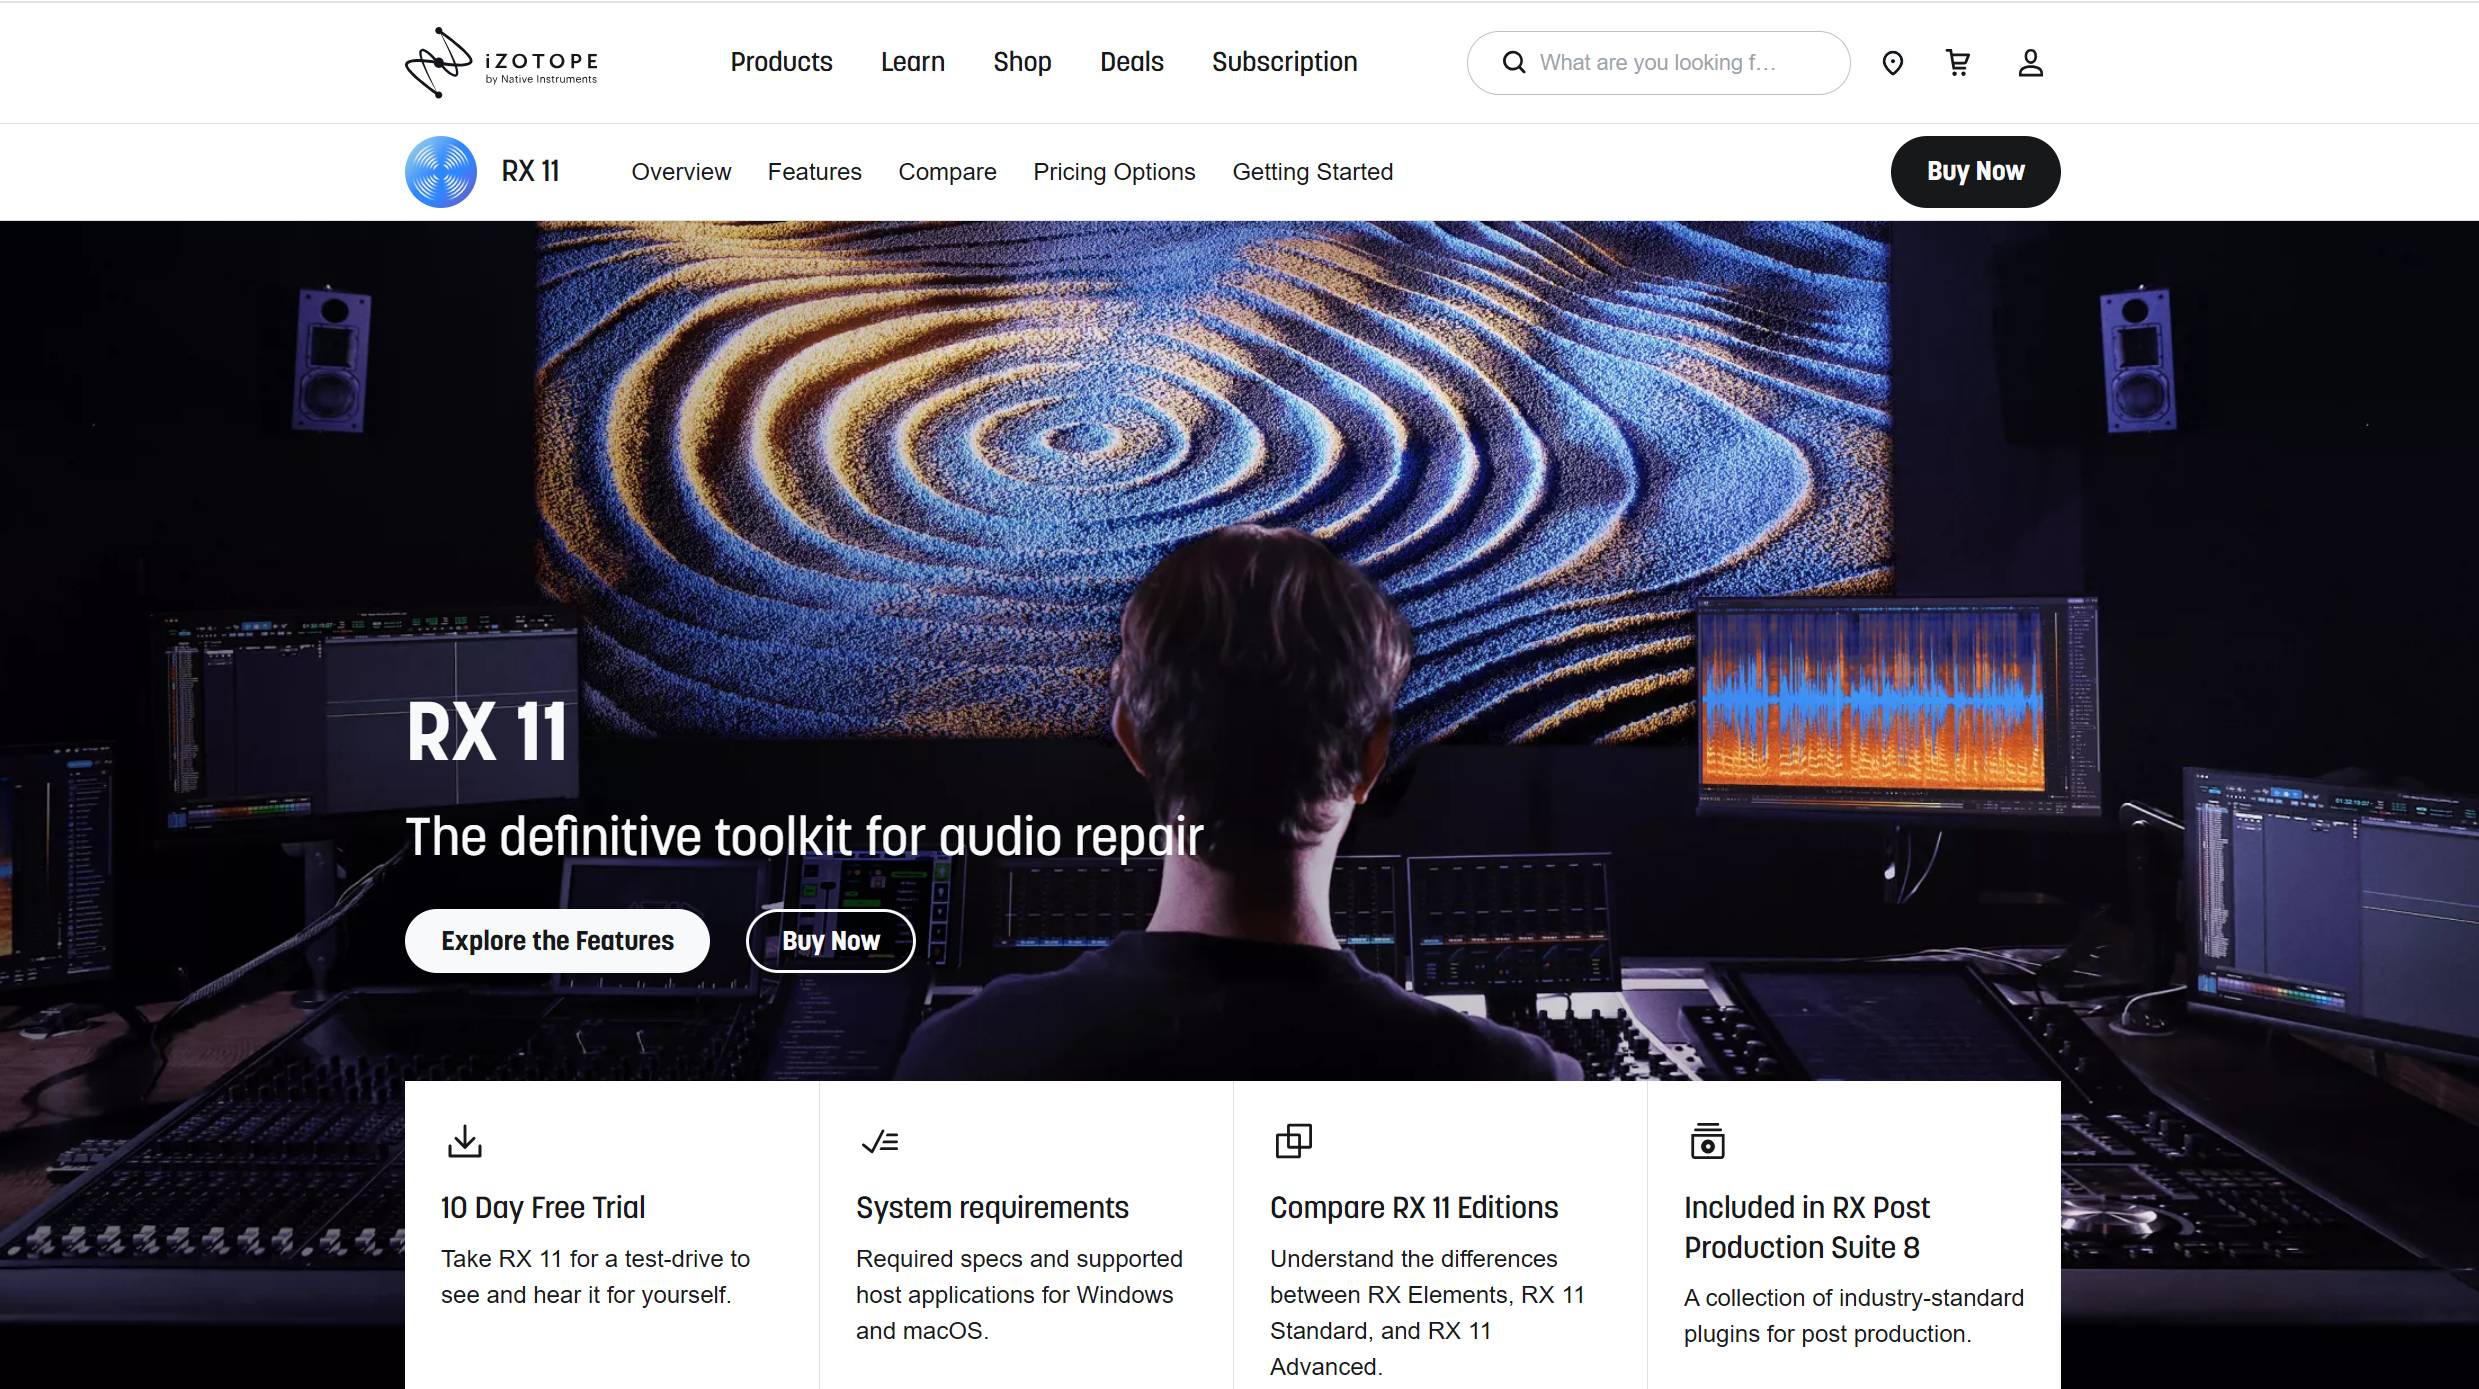Click 'Take RX 11 for a test-drive' description

595,1277
